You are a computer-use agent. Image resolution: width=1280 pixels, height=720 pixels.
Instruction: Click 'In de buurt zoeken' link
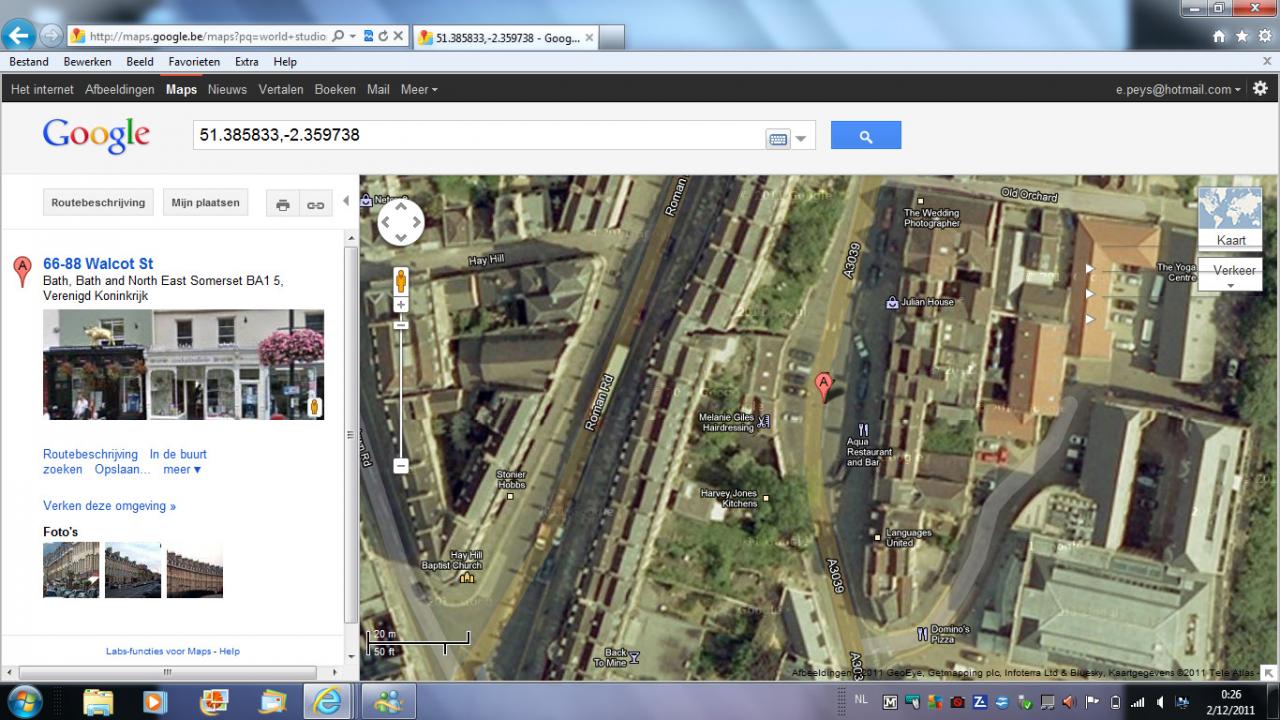pos(125,462)
